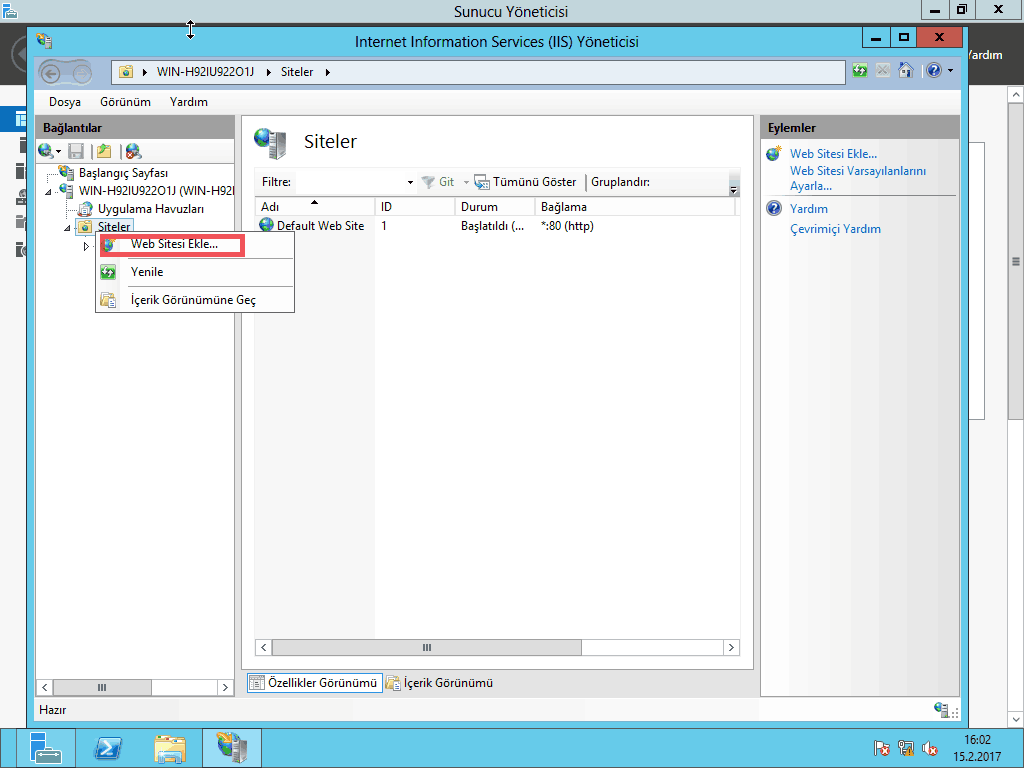Click the back navigation arrow button
The image size is (1024, 768).
(53, 72)
